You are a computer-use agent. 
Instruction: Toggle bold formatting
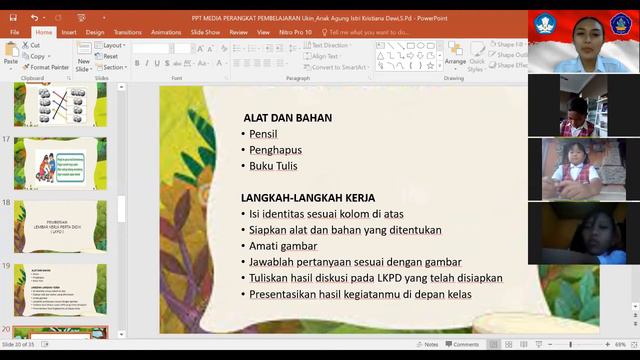click(x=137, y=63)
